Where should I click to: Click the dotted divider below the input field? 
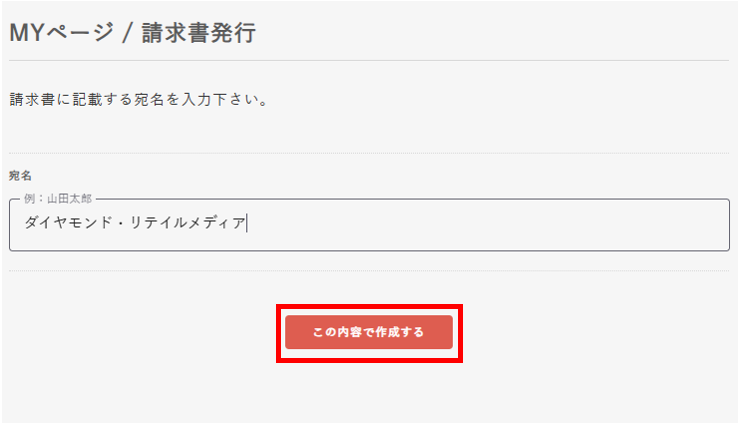point(368,271)
